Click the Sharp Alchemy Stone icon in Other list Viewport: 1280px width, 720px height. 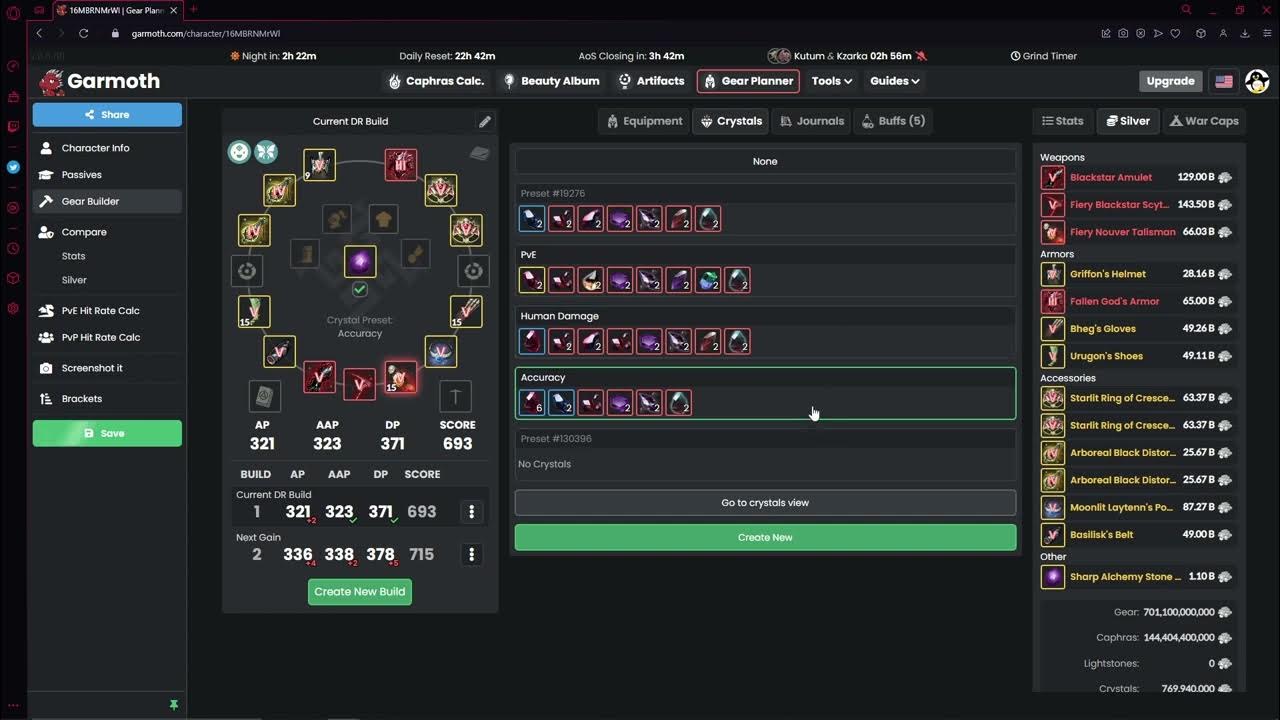tap(1053, 577)
